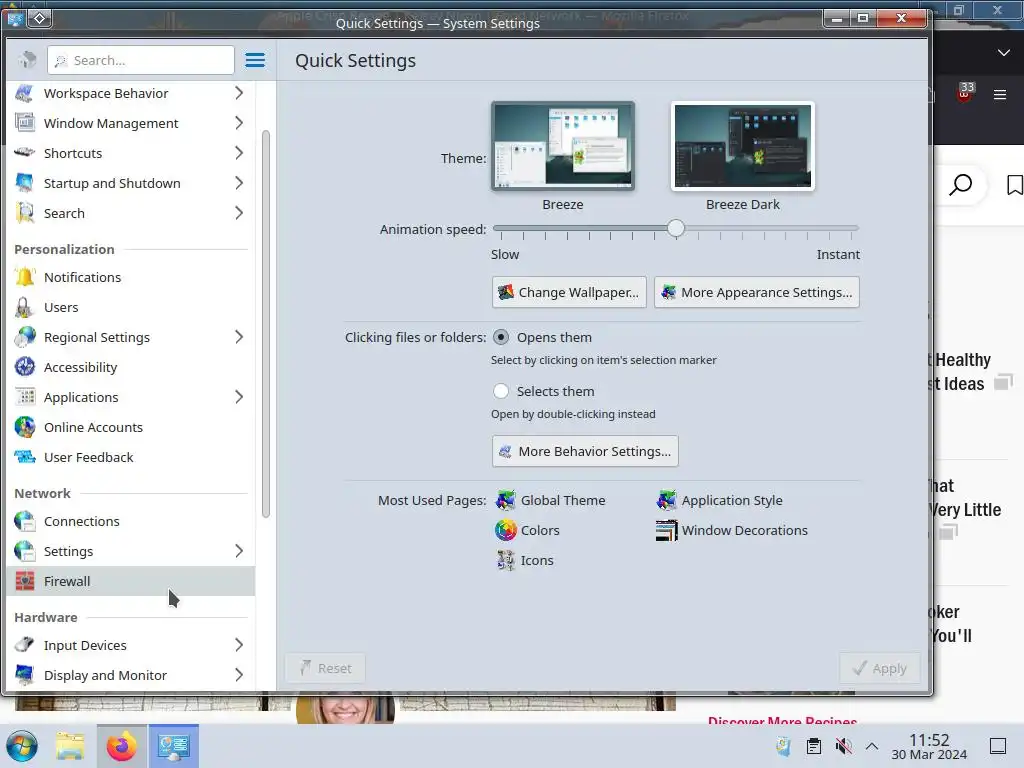Click the Change Wallpaper button
Viewport: 1024px width, 768px height.
point(569,292)
